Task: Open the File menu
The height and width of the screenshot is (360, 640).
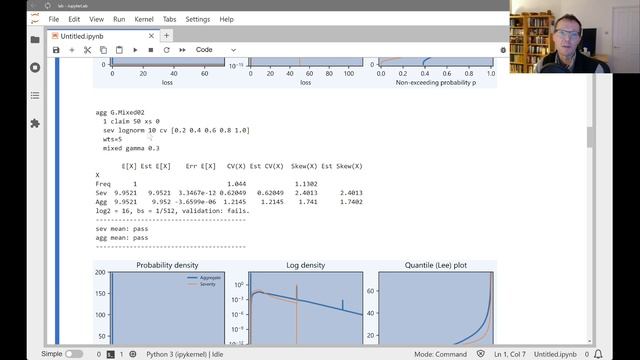Action: tap(54, 19)
